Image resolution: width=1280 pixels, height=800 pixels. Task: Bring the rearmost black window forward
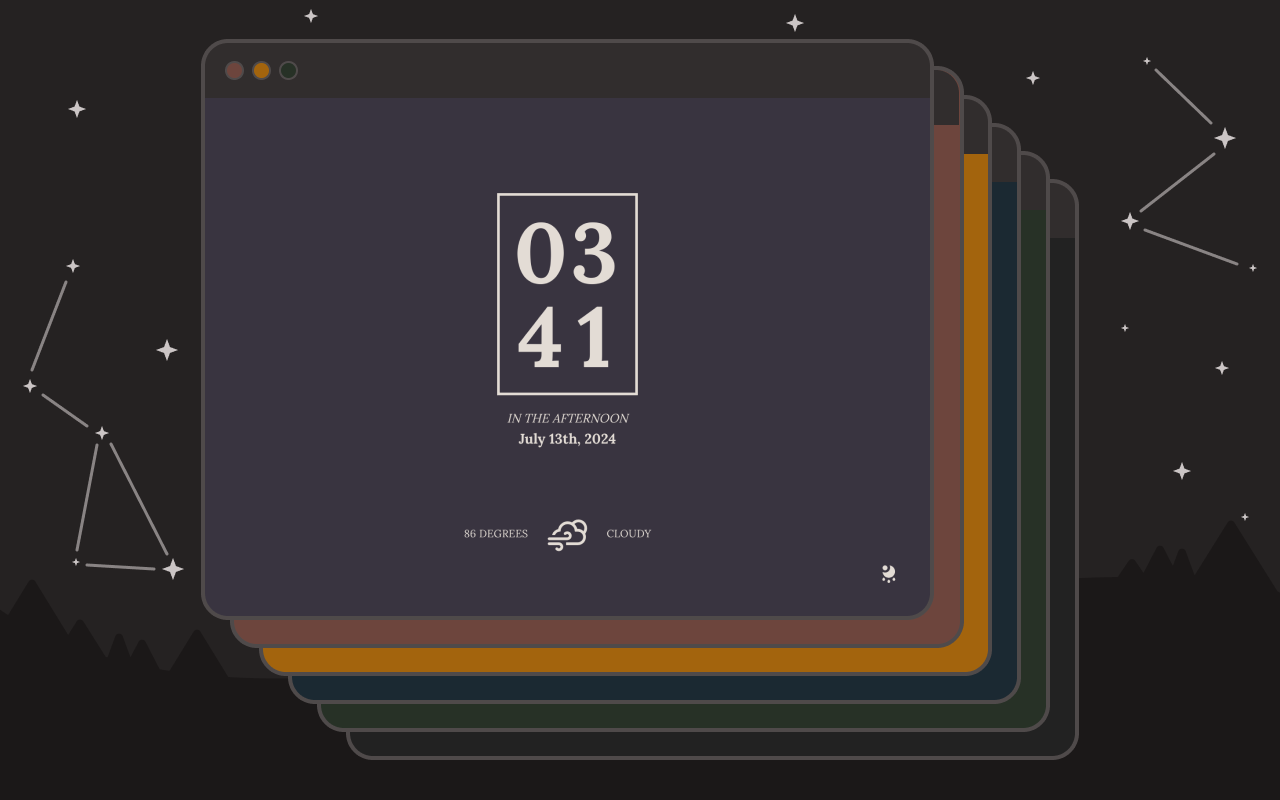[712, 744]
